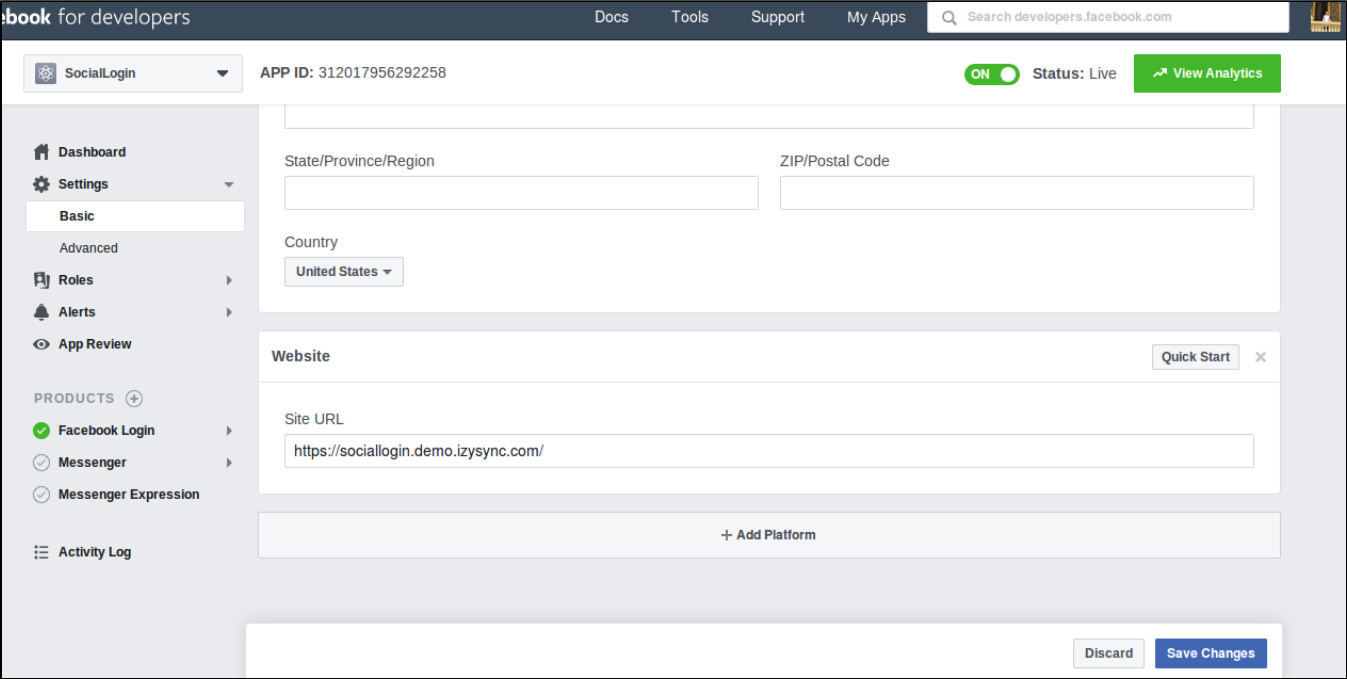The image size is (1347, 679).
Task: Select Advanced settings
Action: (88, 248)
